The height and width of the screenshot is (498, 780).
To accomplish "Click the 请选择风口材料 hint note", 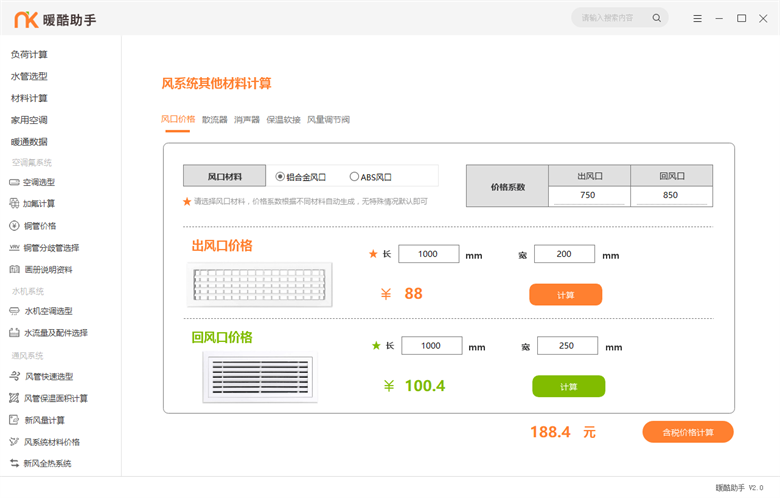I will coord(305,201).
